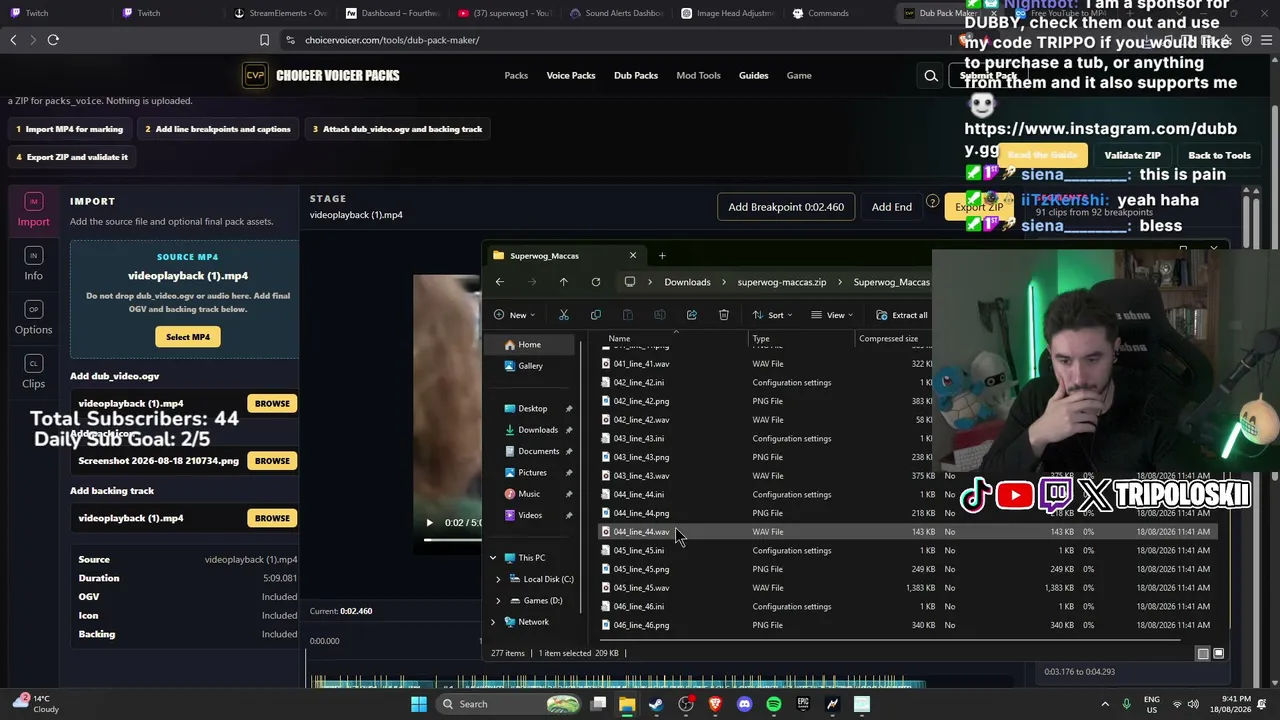Click the Select MP4 button
Screen dimensions: 1280x720
click(x=188, y=337)
